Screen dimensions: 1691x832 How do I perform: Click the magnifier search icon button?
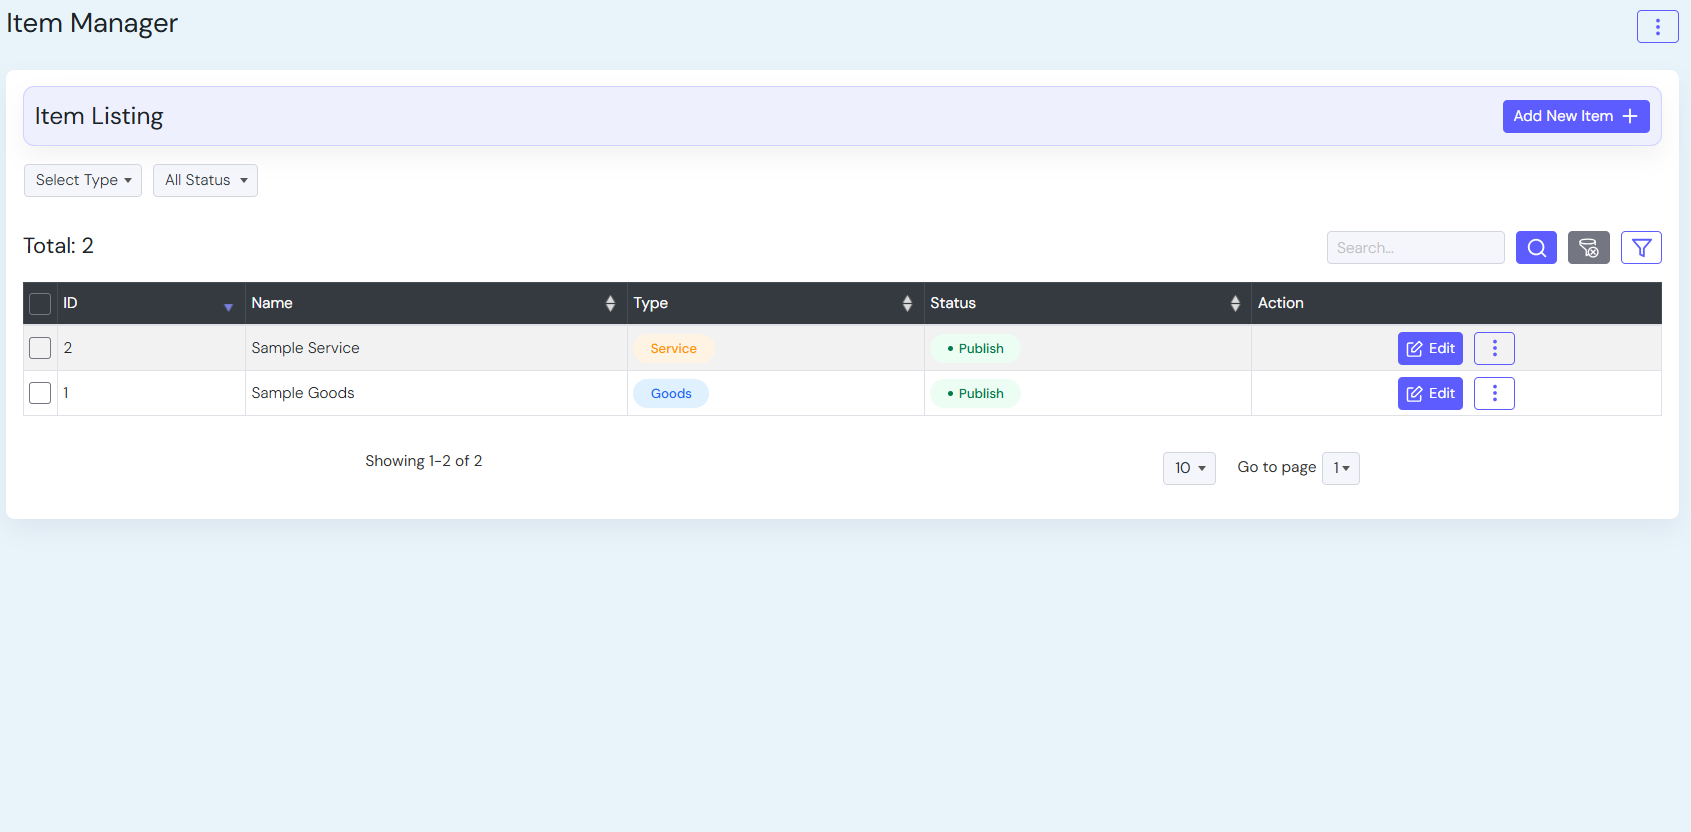[x=1536, y=248]
